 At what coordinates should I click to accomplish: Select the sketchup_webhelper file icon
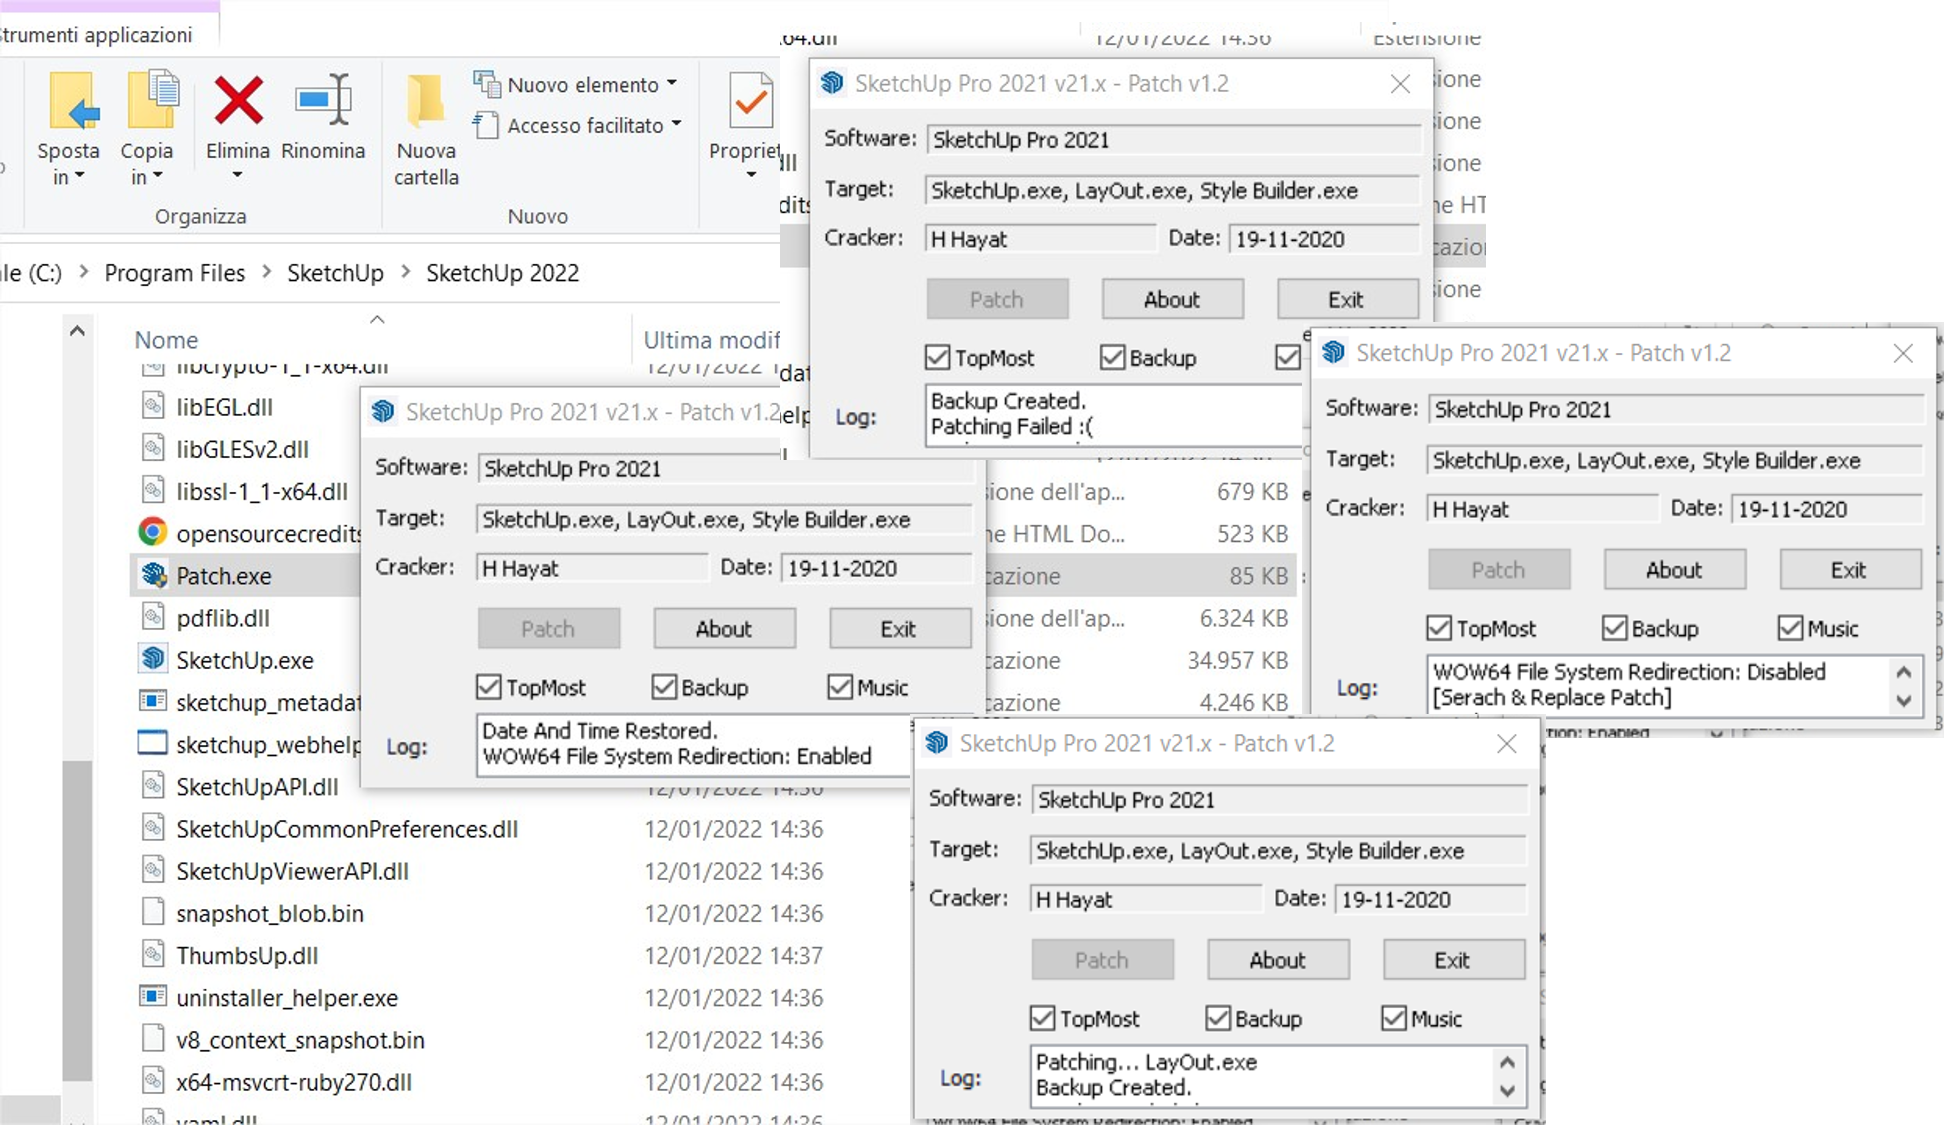(153, 743)
